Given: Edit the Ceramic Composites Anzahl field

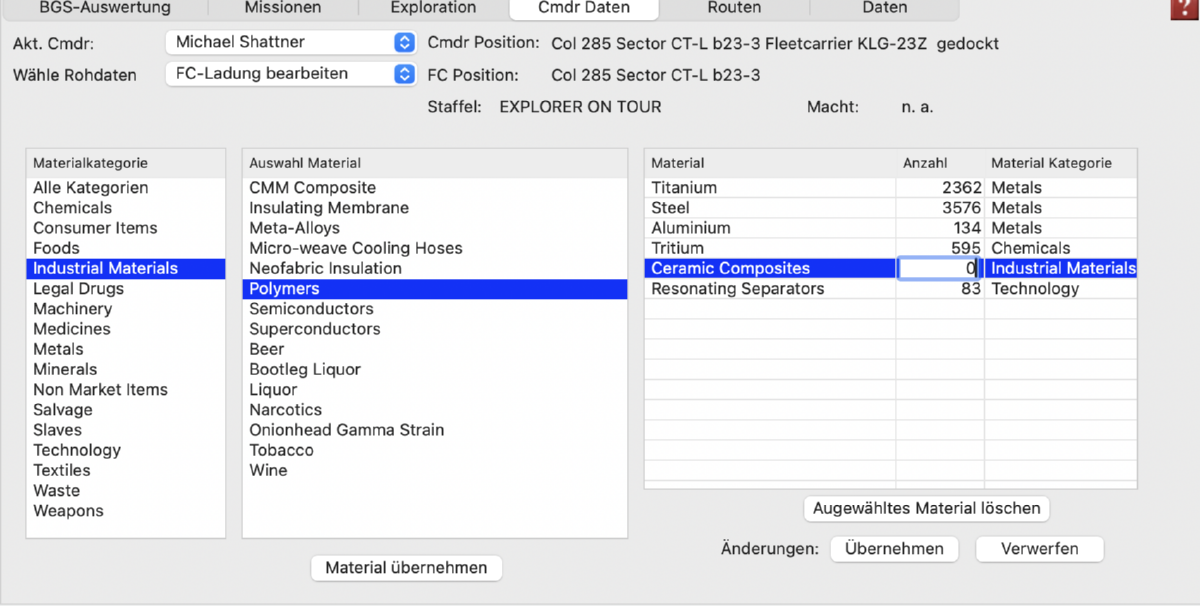Looking at the screenshot, I should tap(939, 269).
